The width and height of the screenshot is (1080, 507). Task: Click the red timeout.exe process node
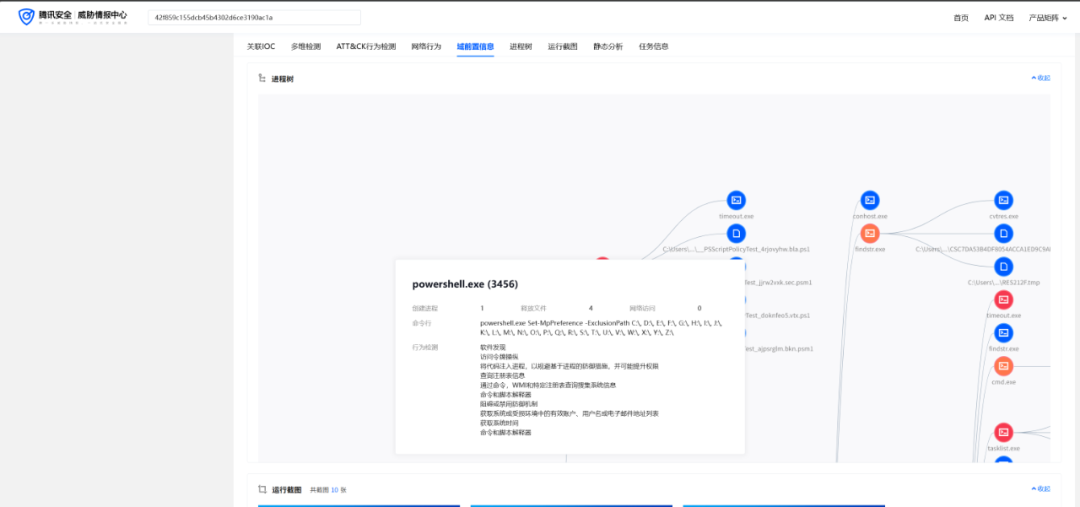point(1004,300)
